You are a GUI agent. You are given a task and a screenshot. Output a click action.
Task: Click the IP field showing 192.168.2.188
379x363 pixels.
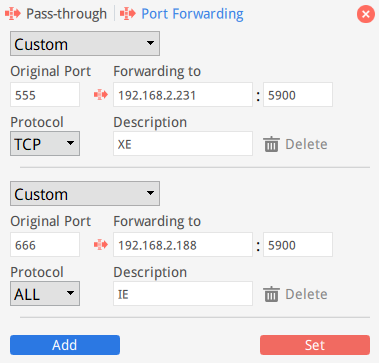(x=183, y=245)
